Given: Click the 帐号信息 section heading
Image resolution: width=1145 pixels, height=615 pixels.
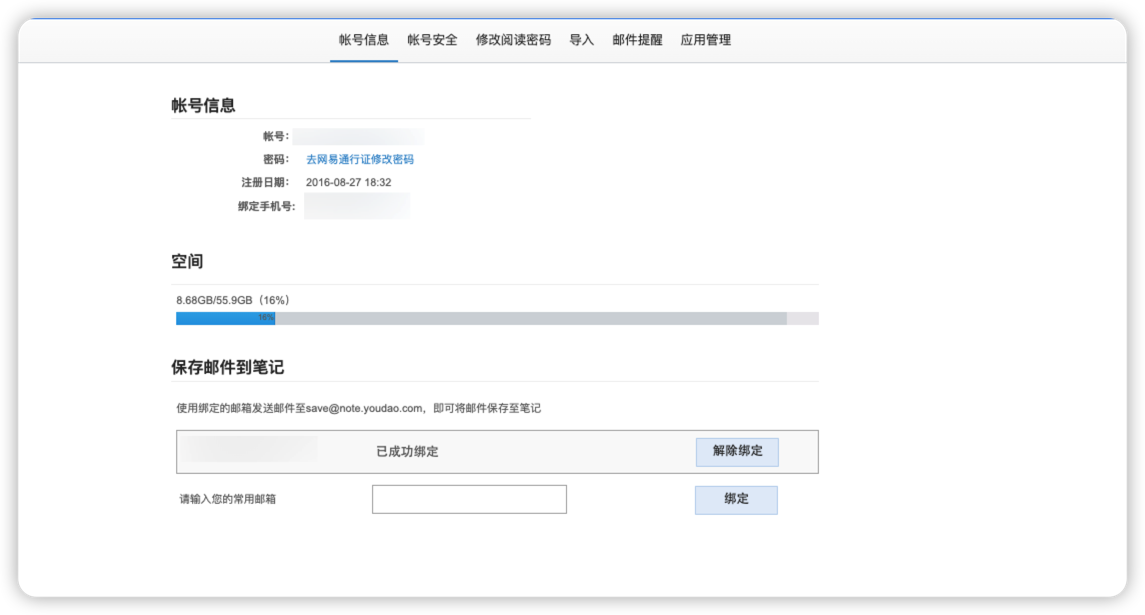Looking at the screenshot, I should point(203,106).
